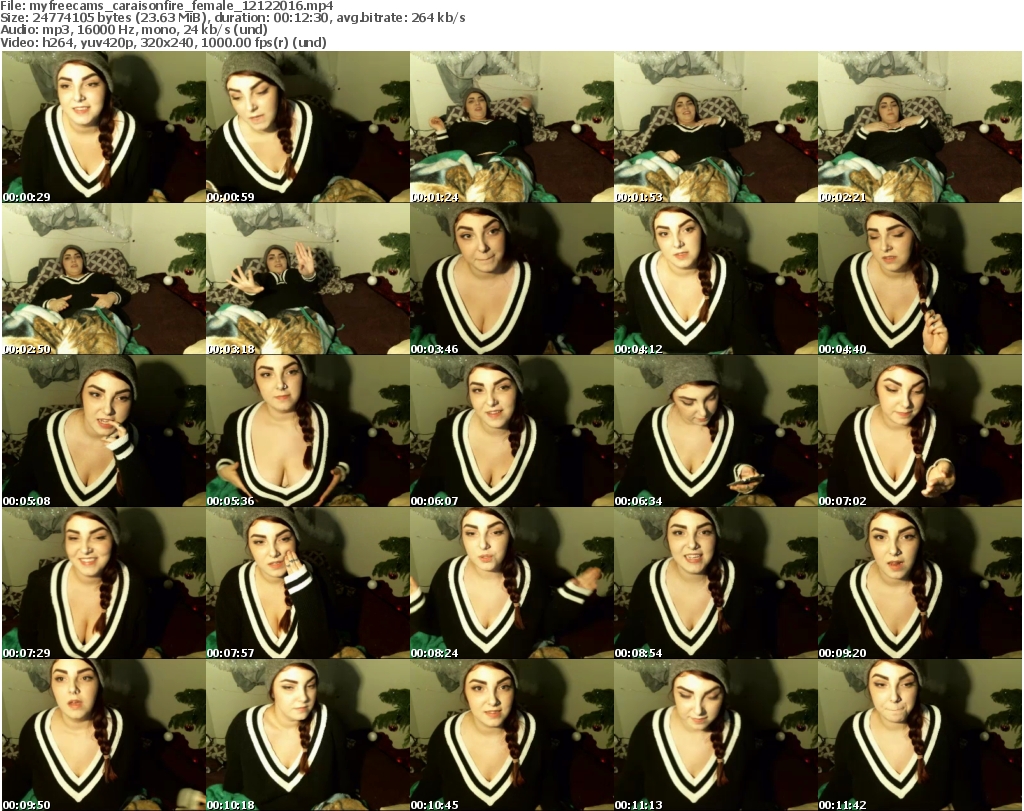Choose the thumbnail stamped 00:09:20

[x=920, y=583]
